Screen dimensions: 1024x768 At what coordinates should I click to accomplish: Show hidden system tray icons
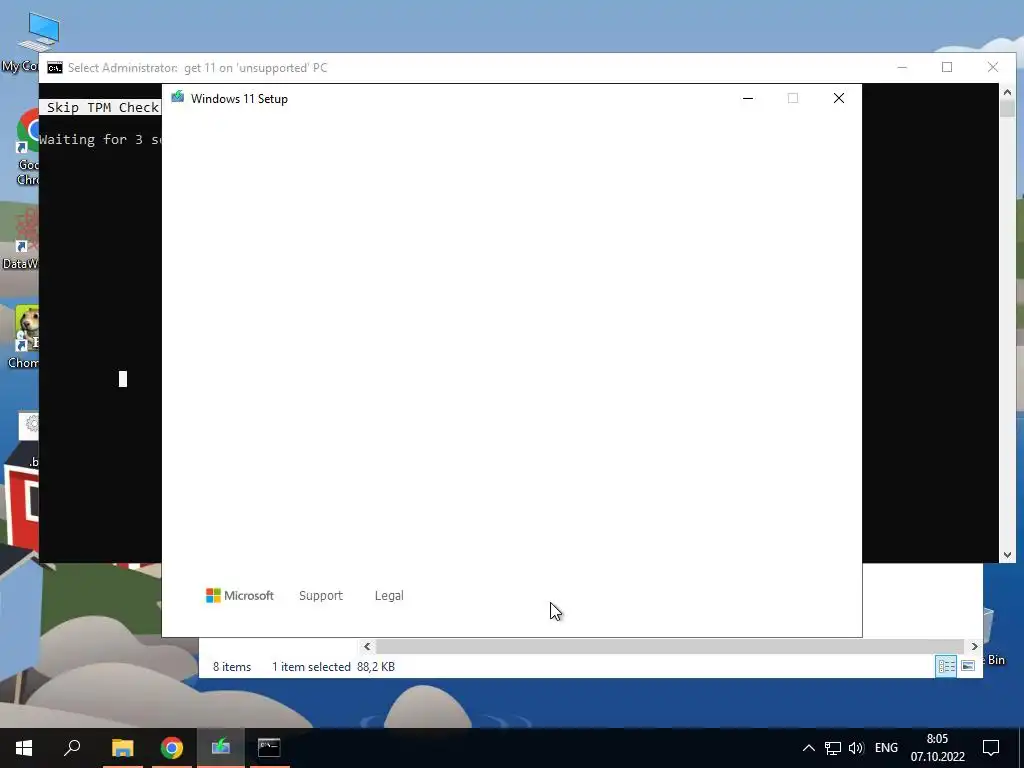point(808,748)
